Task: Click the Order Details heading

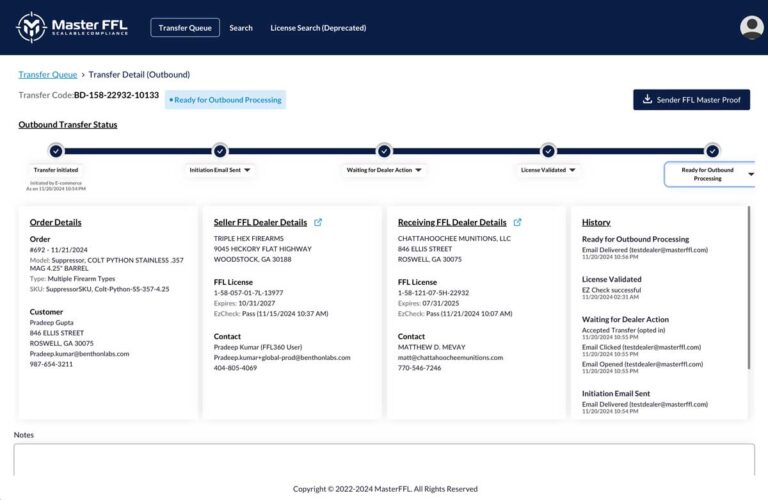Action: click(55, 222)
